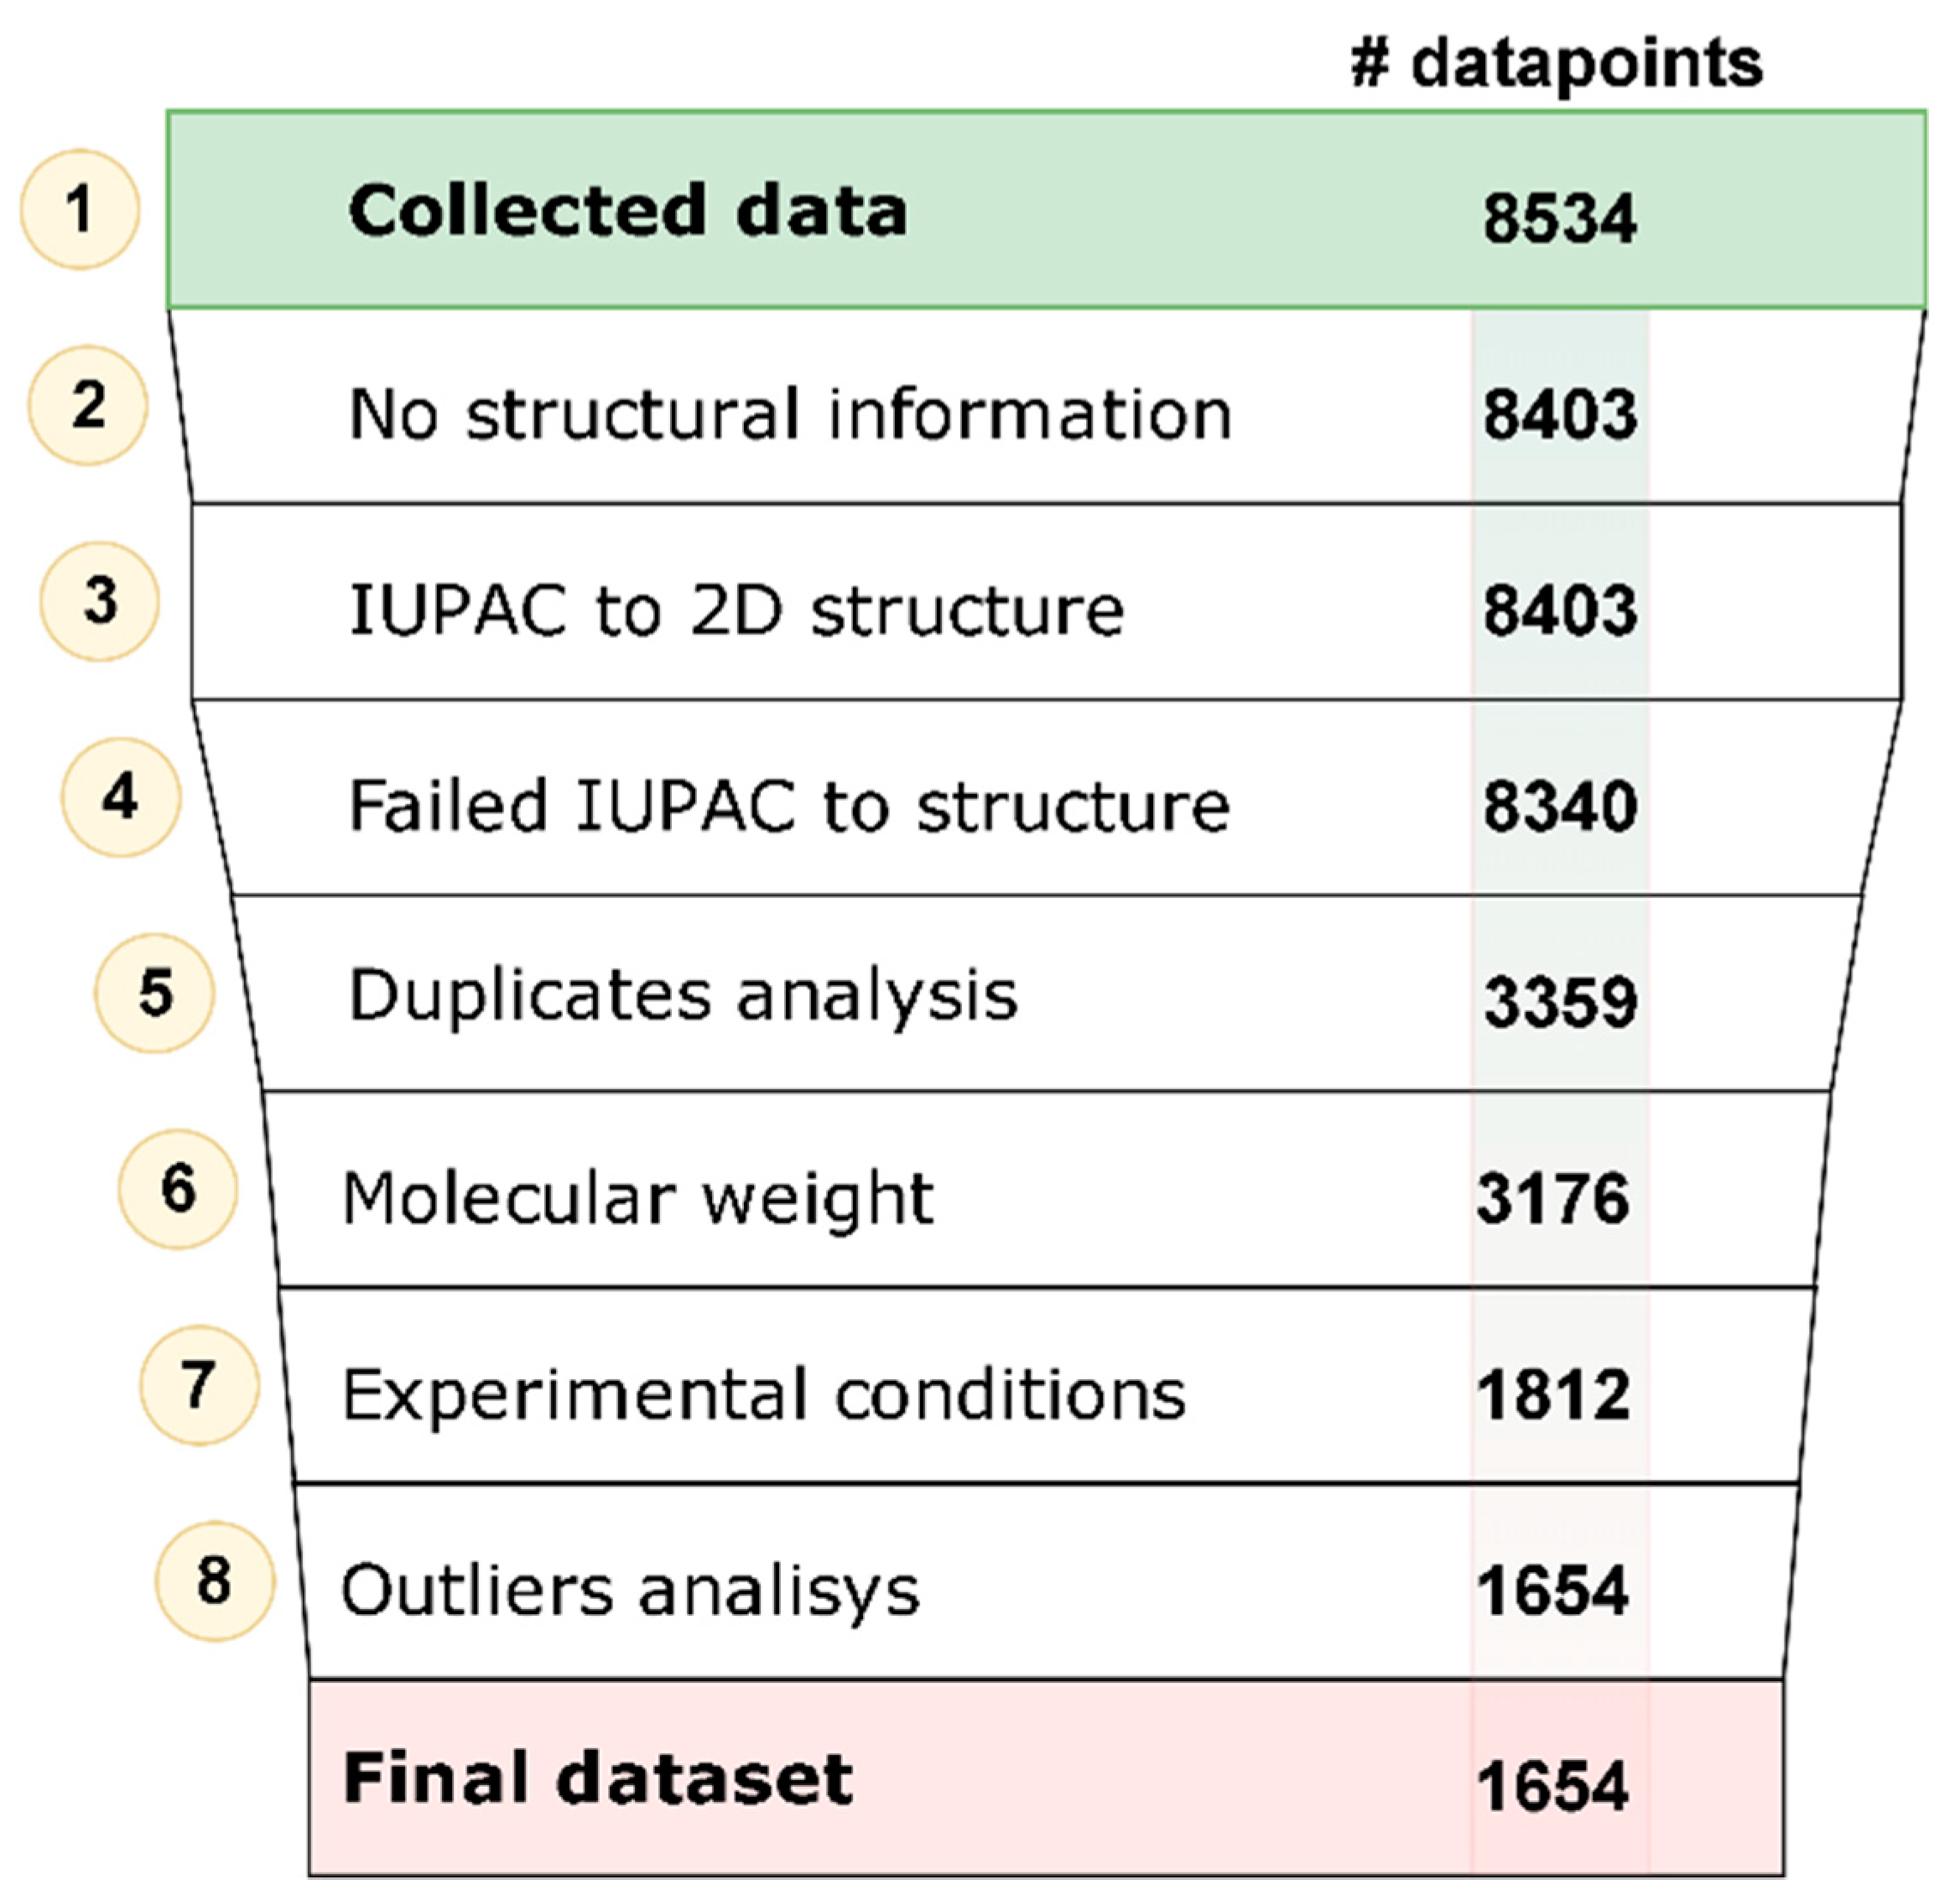Click the Experimental conditions label

click(764, 1394)
